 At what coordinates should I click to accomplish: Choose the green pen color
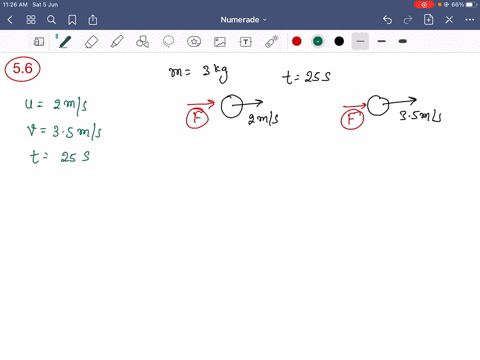(318, 41)
